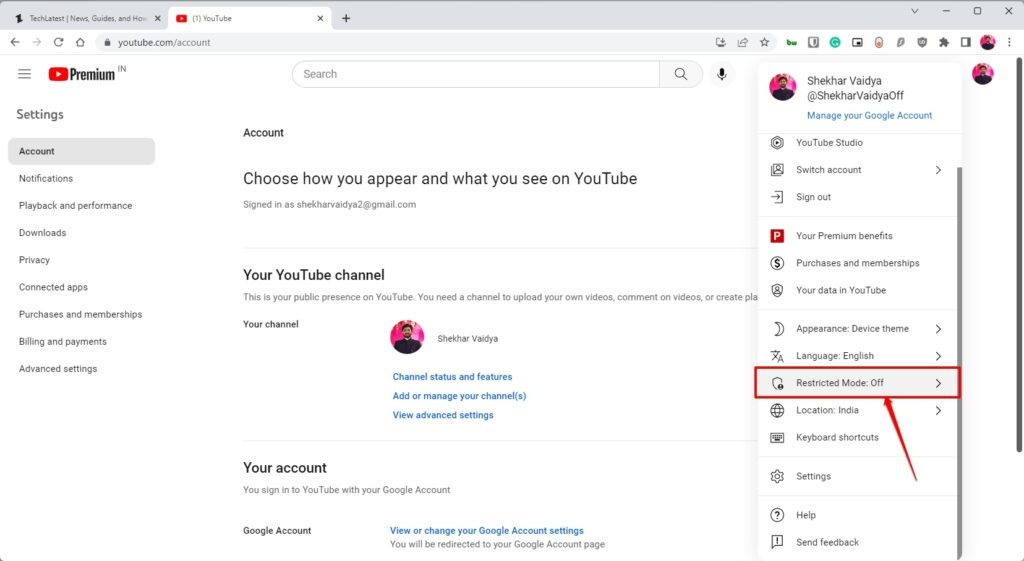This screenshot has height=561, width=1024.
Task: Click the Keyboard shortcuts menu item text
Action: click(837, 438)
